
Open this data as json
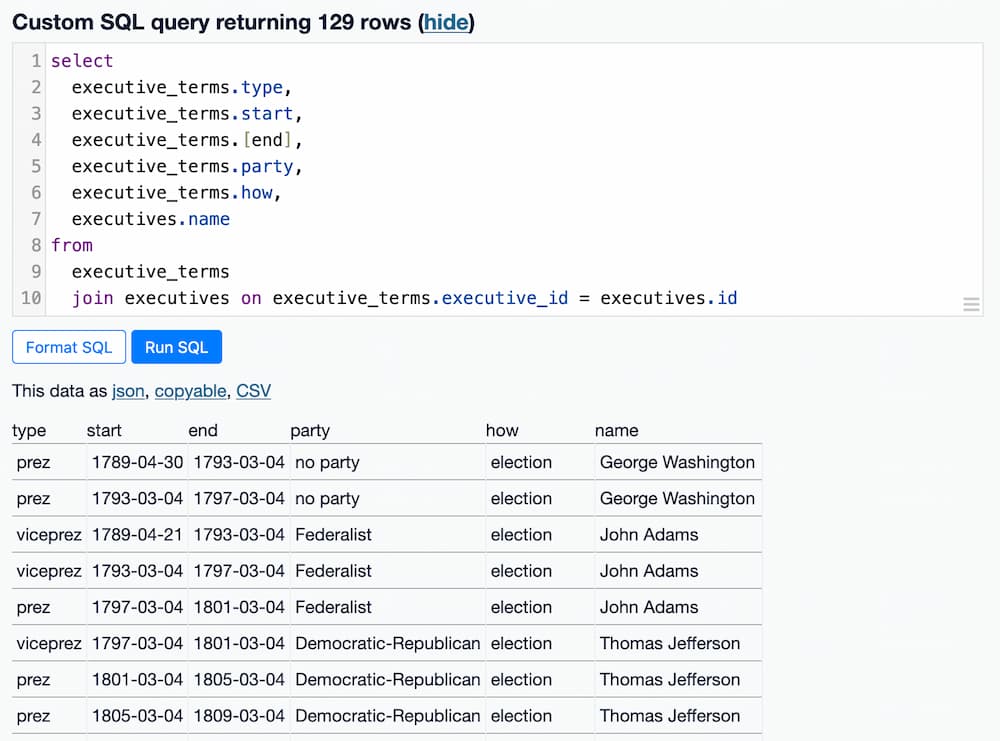(128, 391)
